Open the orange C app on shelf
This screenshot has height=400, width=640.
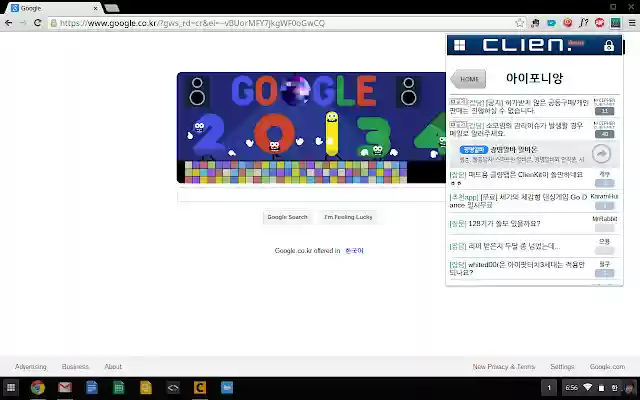tap(200, 387)
